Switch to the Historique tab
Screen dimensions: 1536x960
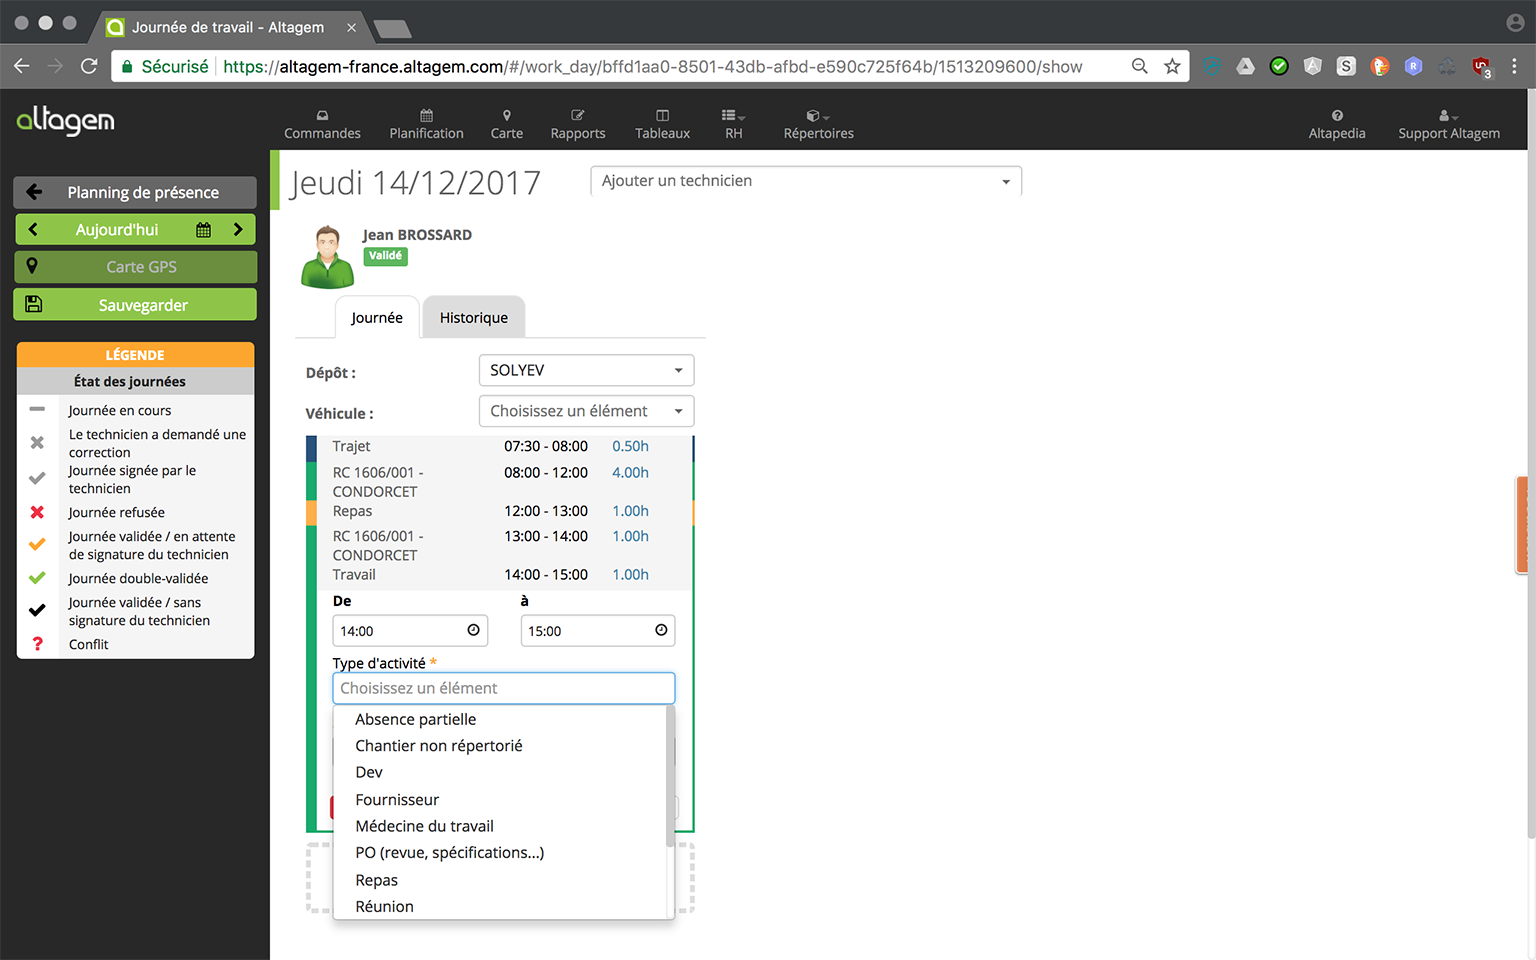coord(474,317)
